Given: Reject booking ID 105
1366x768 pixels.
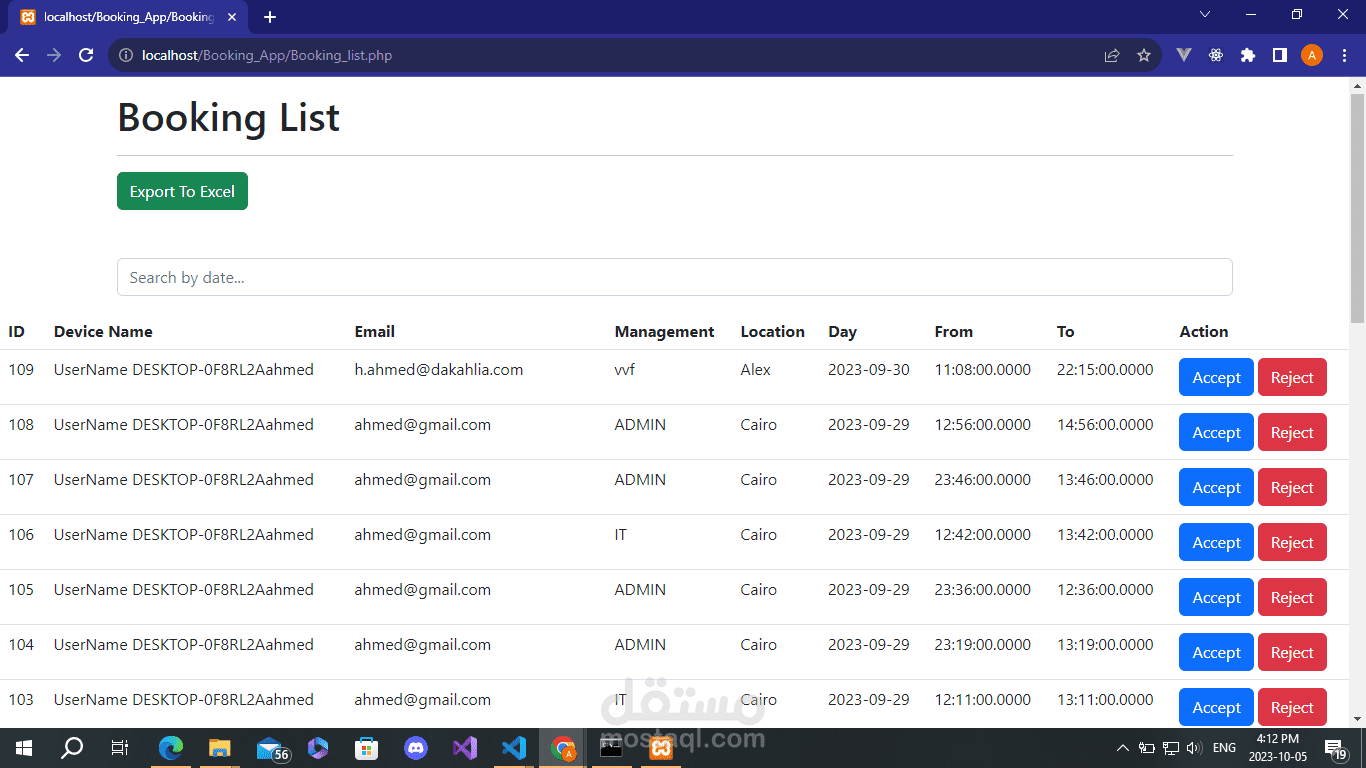Looking at the screenshot, I should pos(1292,597).
